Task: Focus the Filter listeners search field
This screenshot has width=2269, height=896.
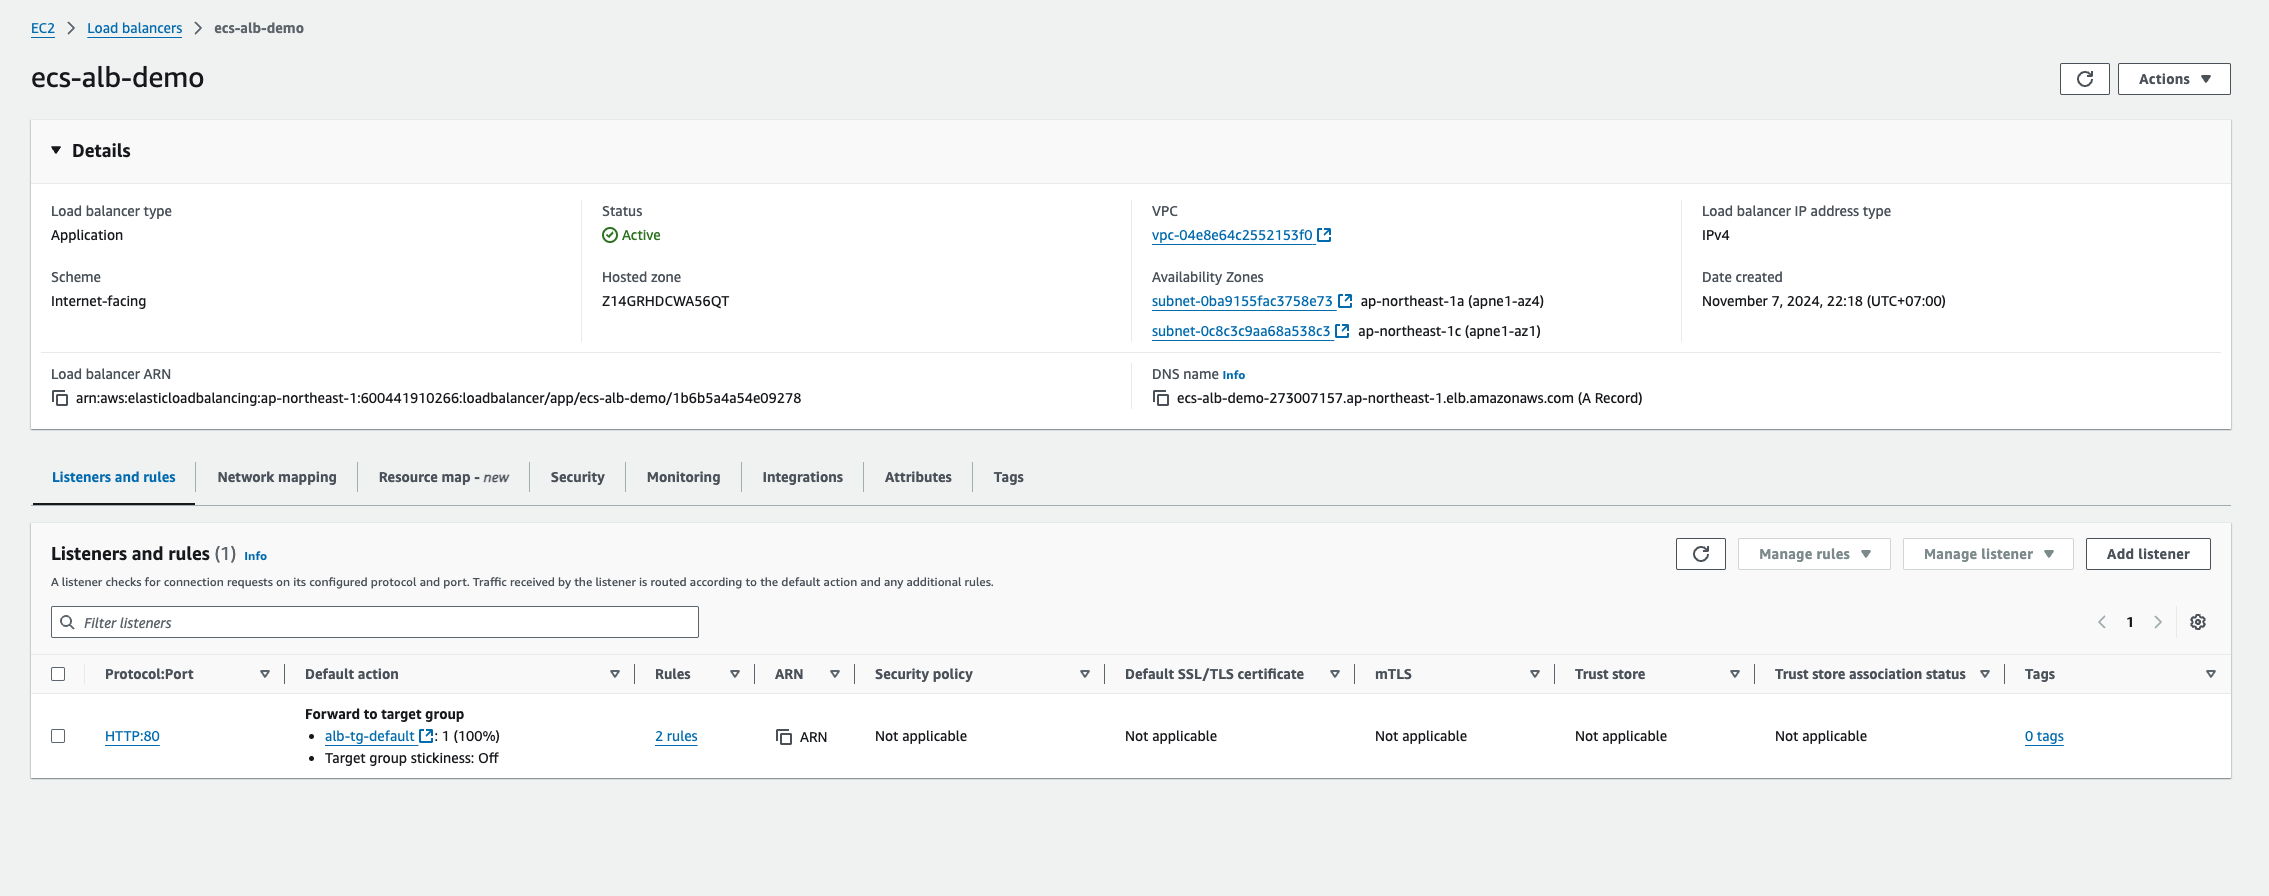Action: pos(375,622)
